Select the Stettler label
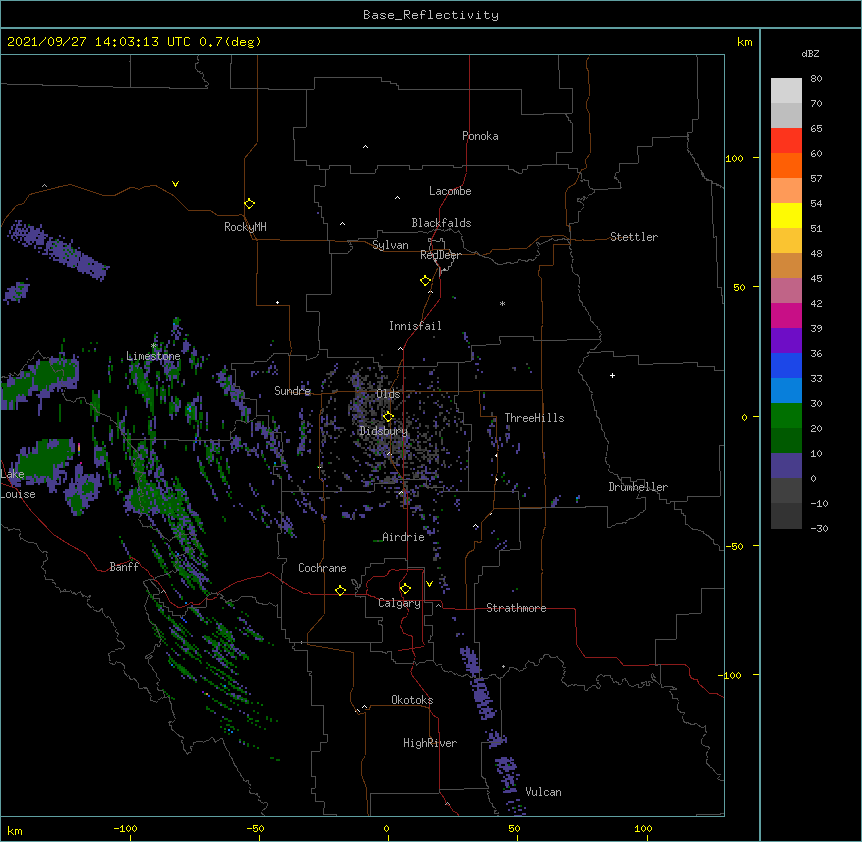The image size is (862, 842). point(634,237)
